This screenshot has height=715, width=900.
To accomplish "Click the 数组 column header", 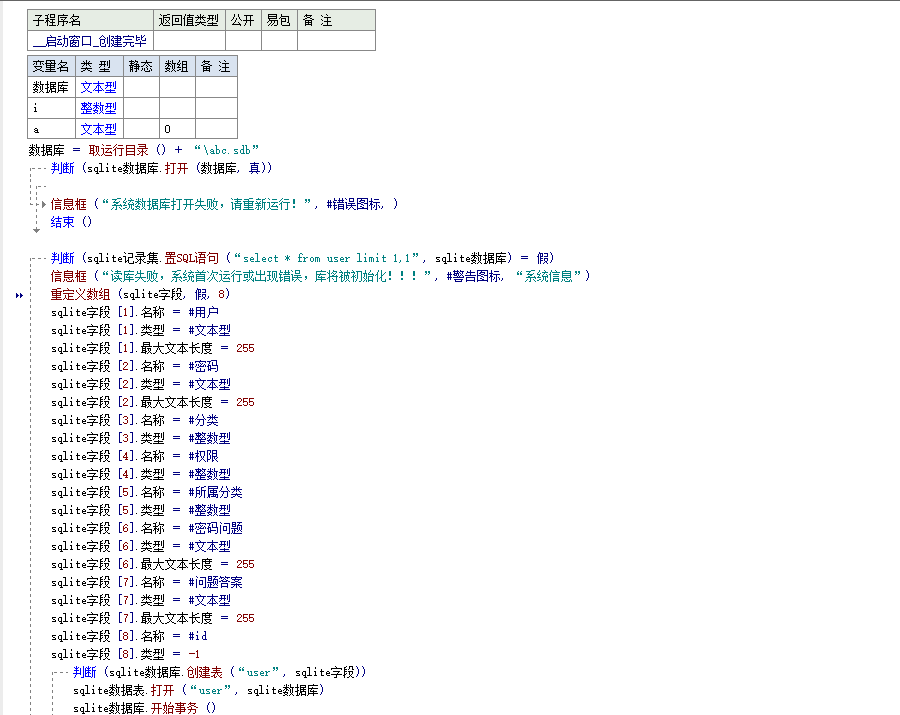I will coord(177,66).
